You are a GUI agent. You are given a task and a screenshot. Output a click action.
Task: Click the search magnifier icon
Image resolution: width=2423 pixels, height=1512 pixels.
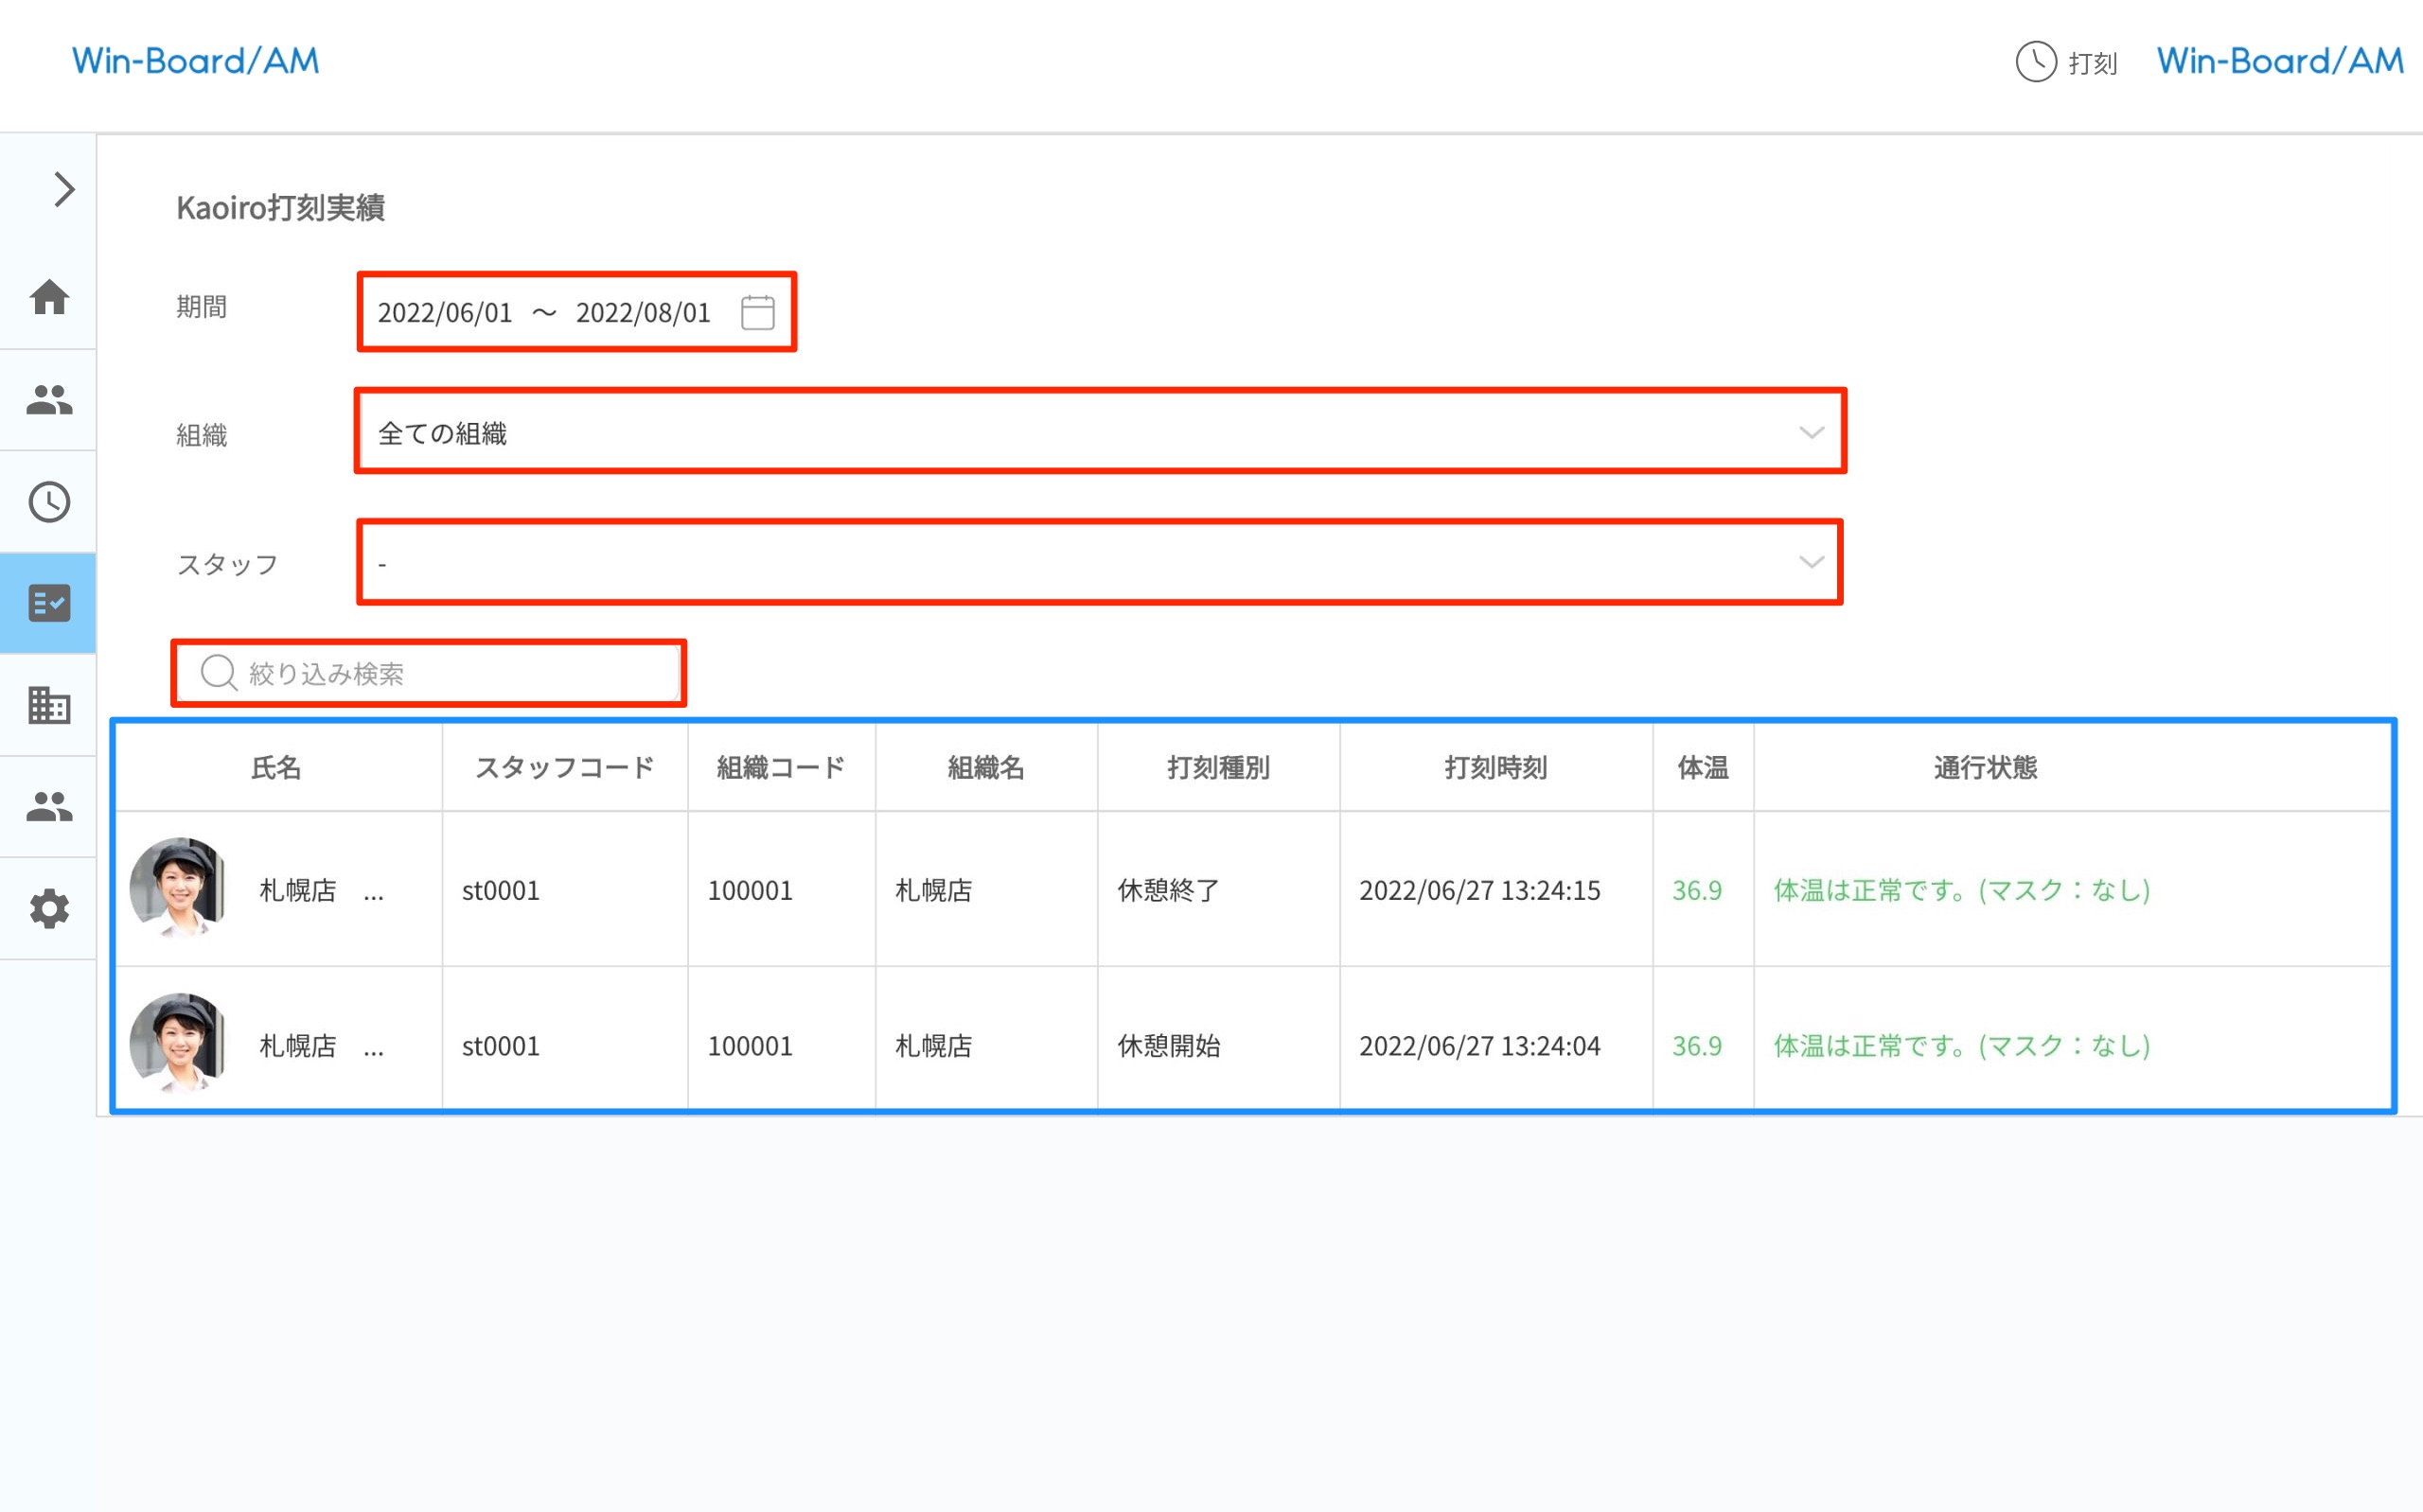click(x=218, y=672)
